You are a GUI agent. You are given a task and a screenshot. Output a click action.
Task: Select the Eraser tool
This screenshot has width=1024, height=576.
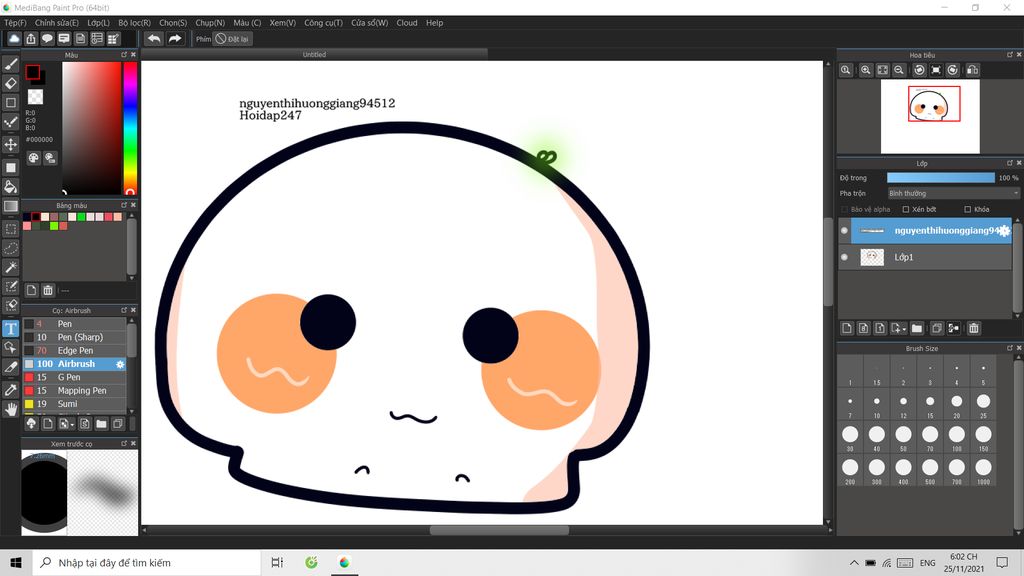click(x=10, y=84)
